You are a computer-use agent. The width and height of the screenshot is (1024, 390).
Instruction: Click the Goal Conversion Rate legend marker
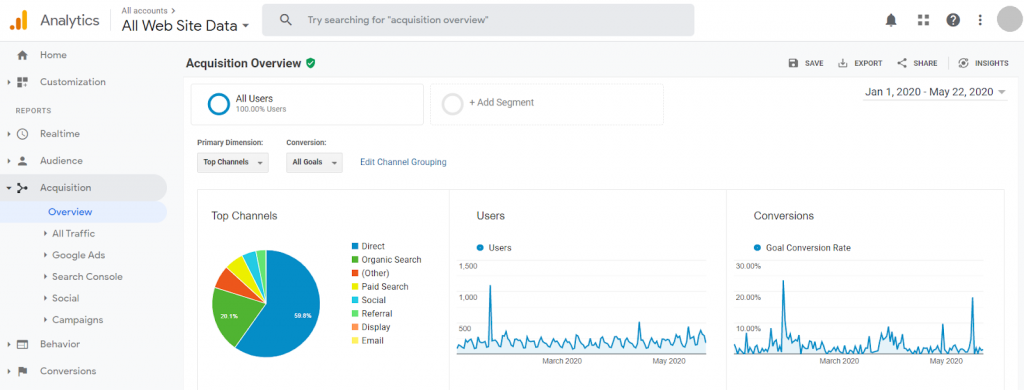[758, 248]
